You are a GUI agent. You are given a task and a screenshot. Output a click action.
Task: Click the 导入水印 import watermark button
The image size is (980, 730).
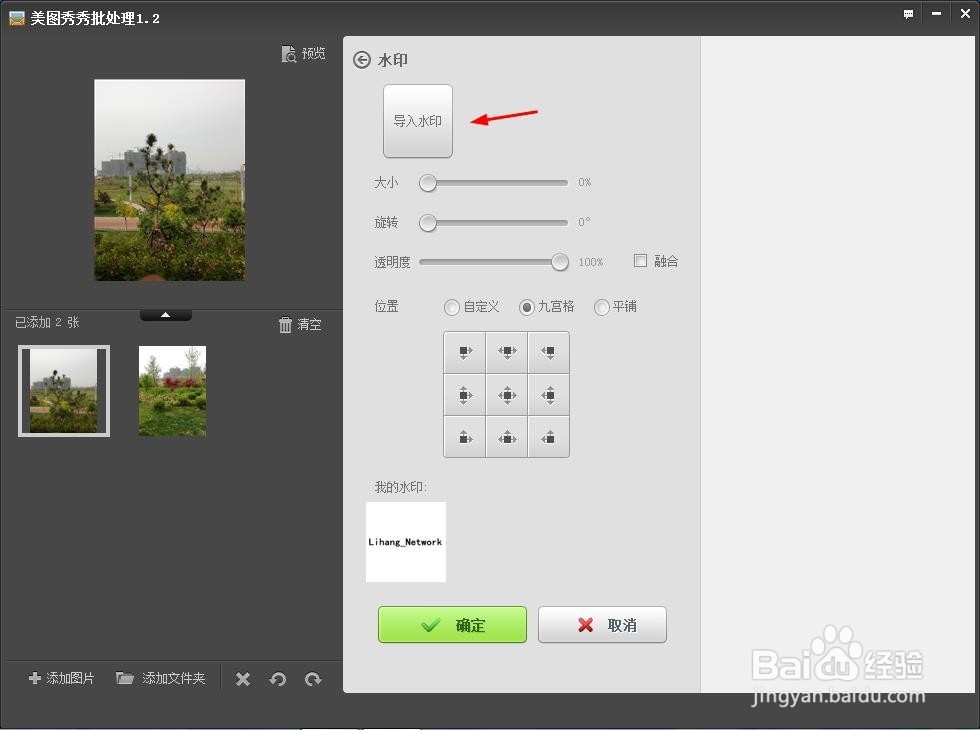(x=417, y=120)
